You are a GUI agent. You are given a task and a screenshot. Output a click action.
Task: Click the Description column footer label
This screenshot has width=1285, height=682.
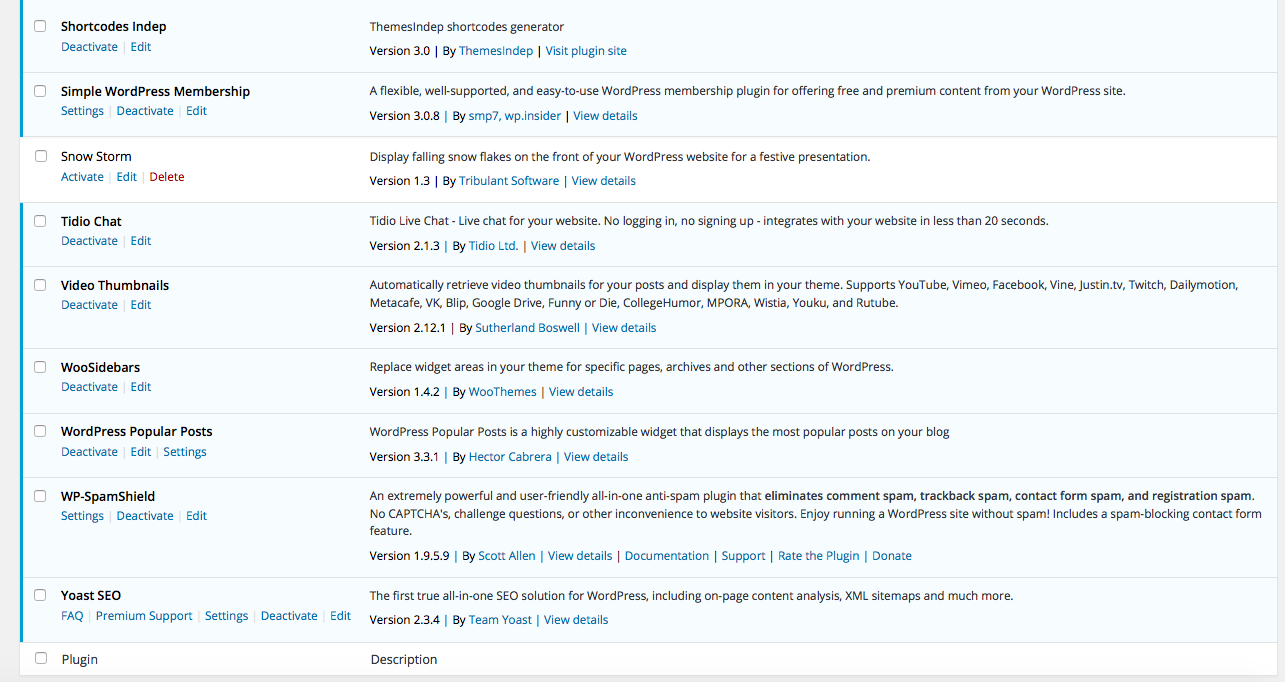404,659
